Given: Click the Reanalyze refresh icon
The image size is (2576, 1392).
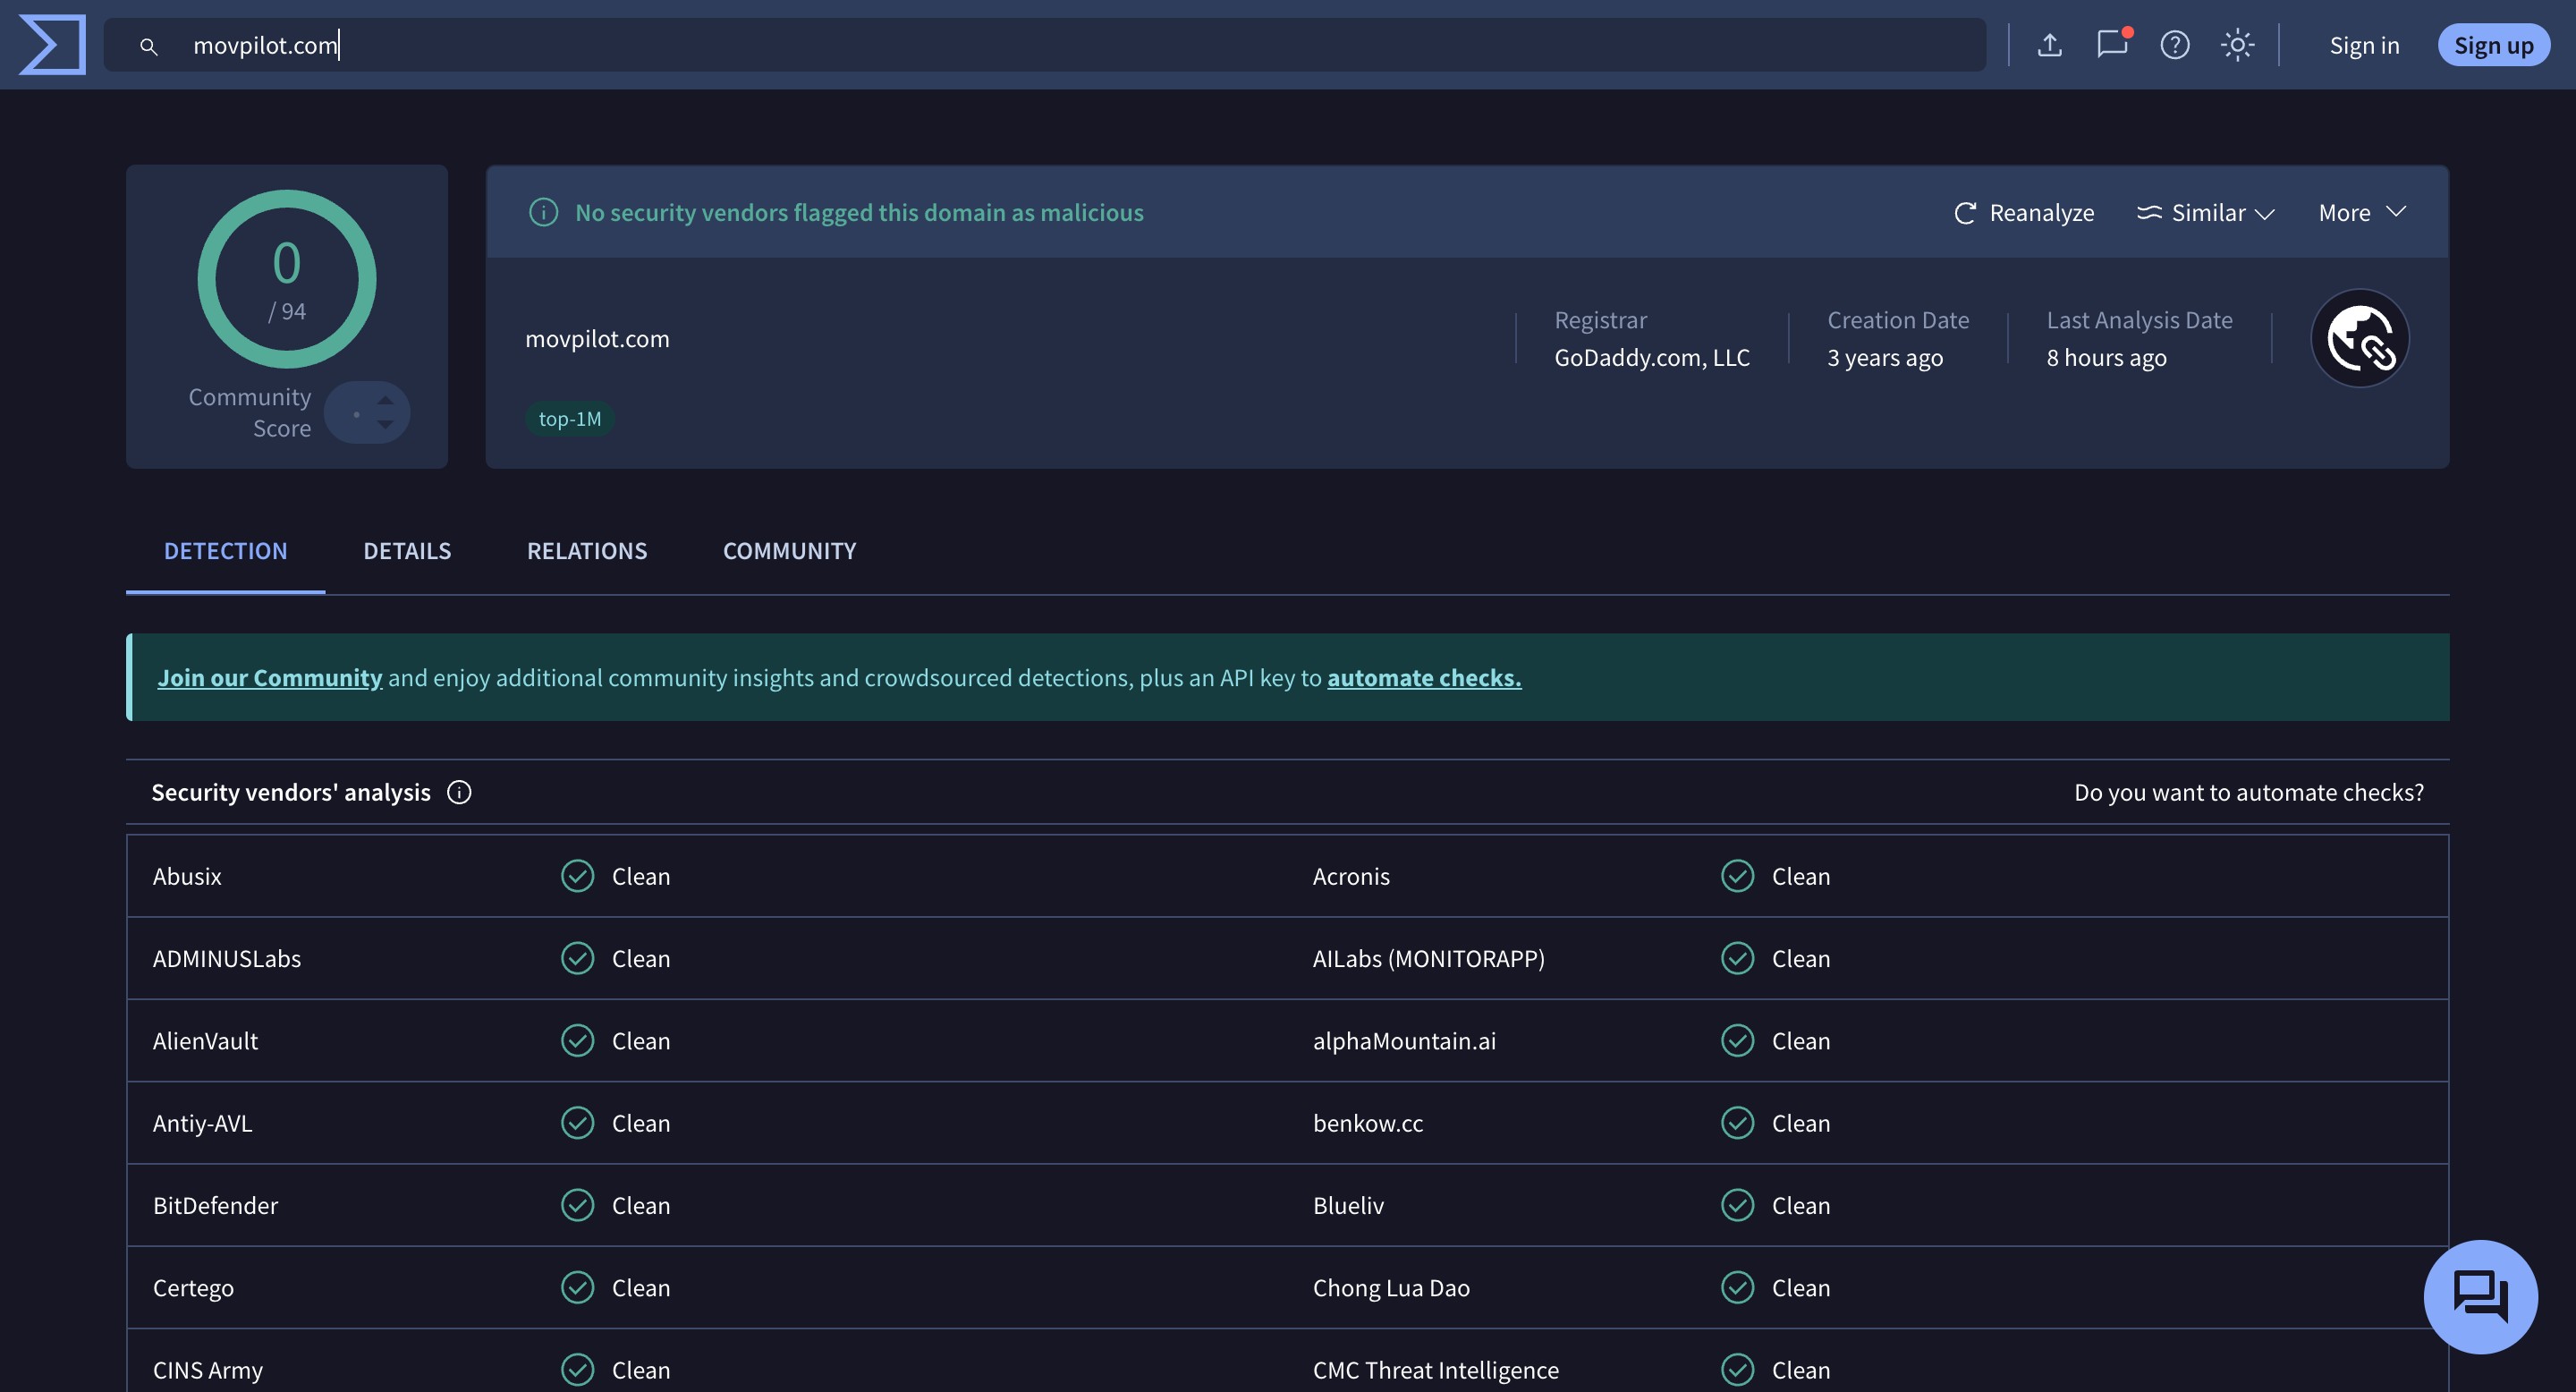Looking at the screenshot, I should tap(1965, 213).
